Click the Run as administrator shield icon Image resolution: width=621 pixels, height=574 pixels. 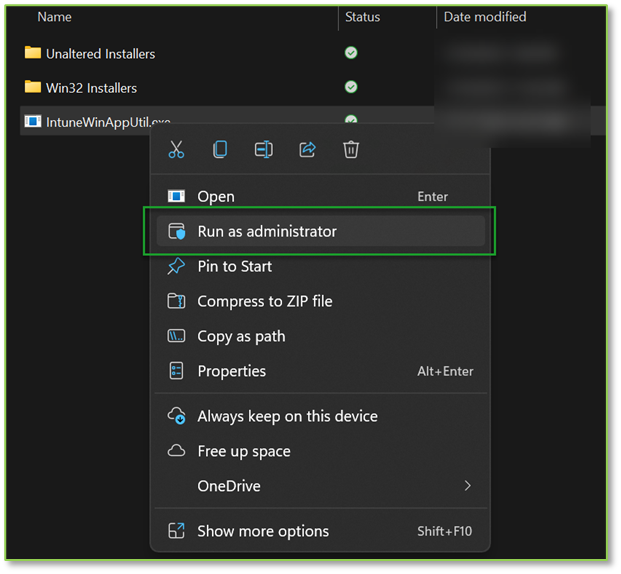176,231
